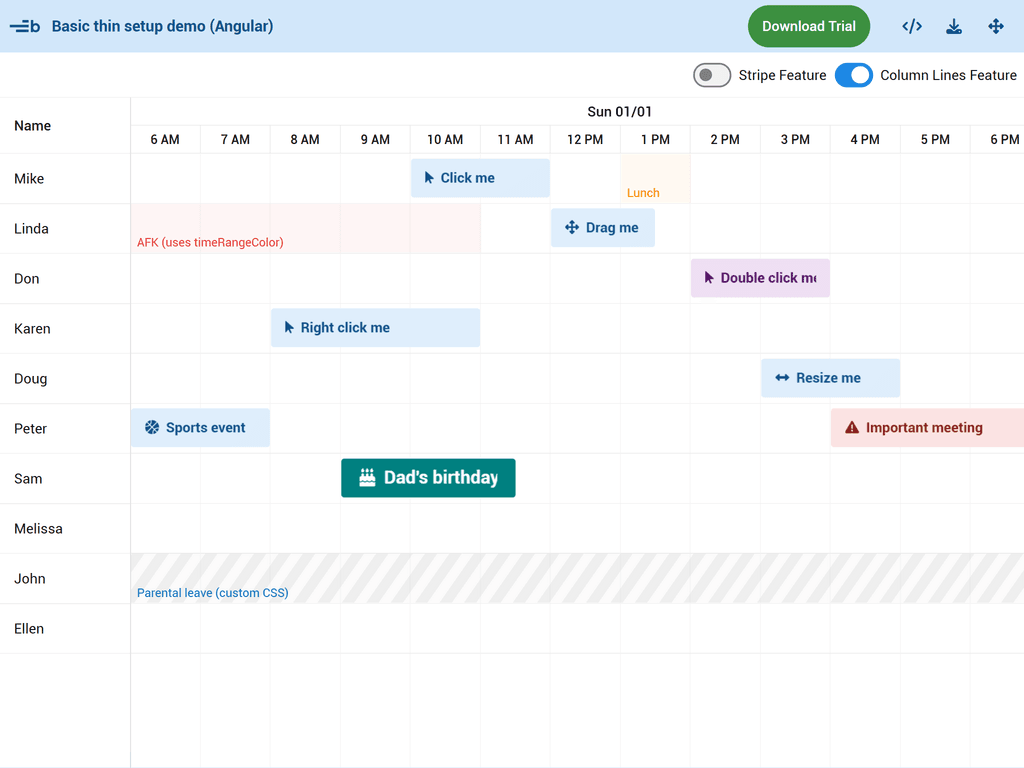Click the Right click me event bar
Image resolution: width=1024 pixels, height=768 pixels.
click(375, 328)
